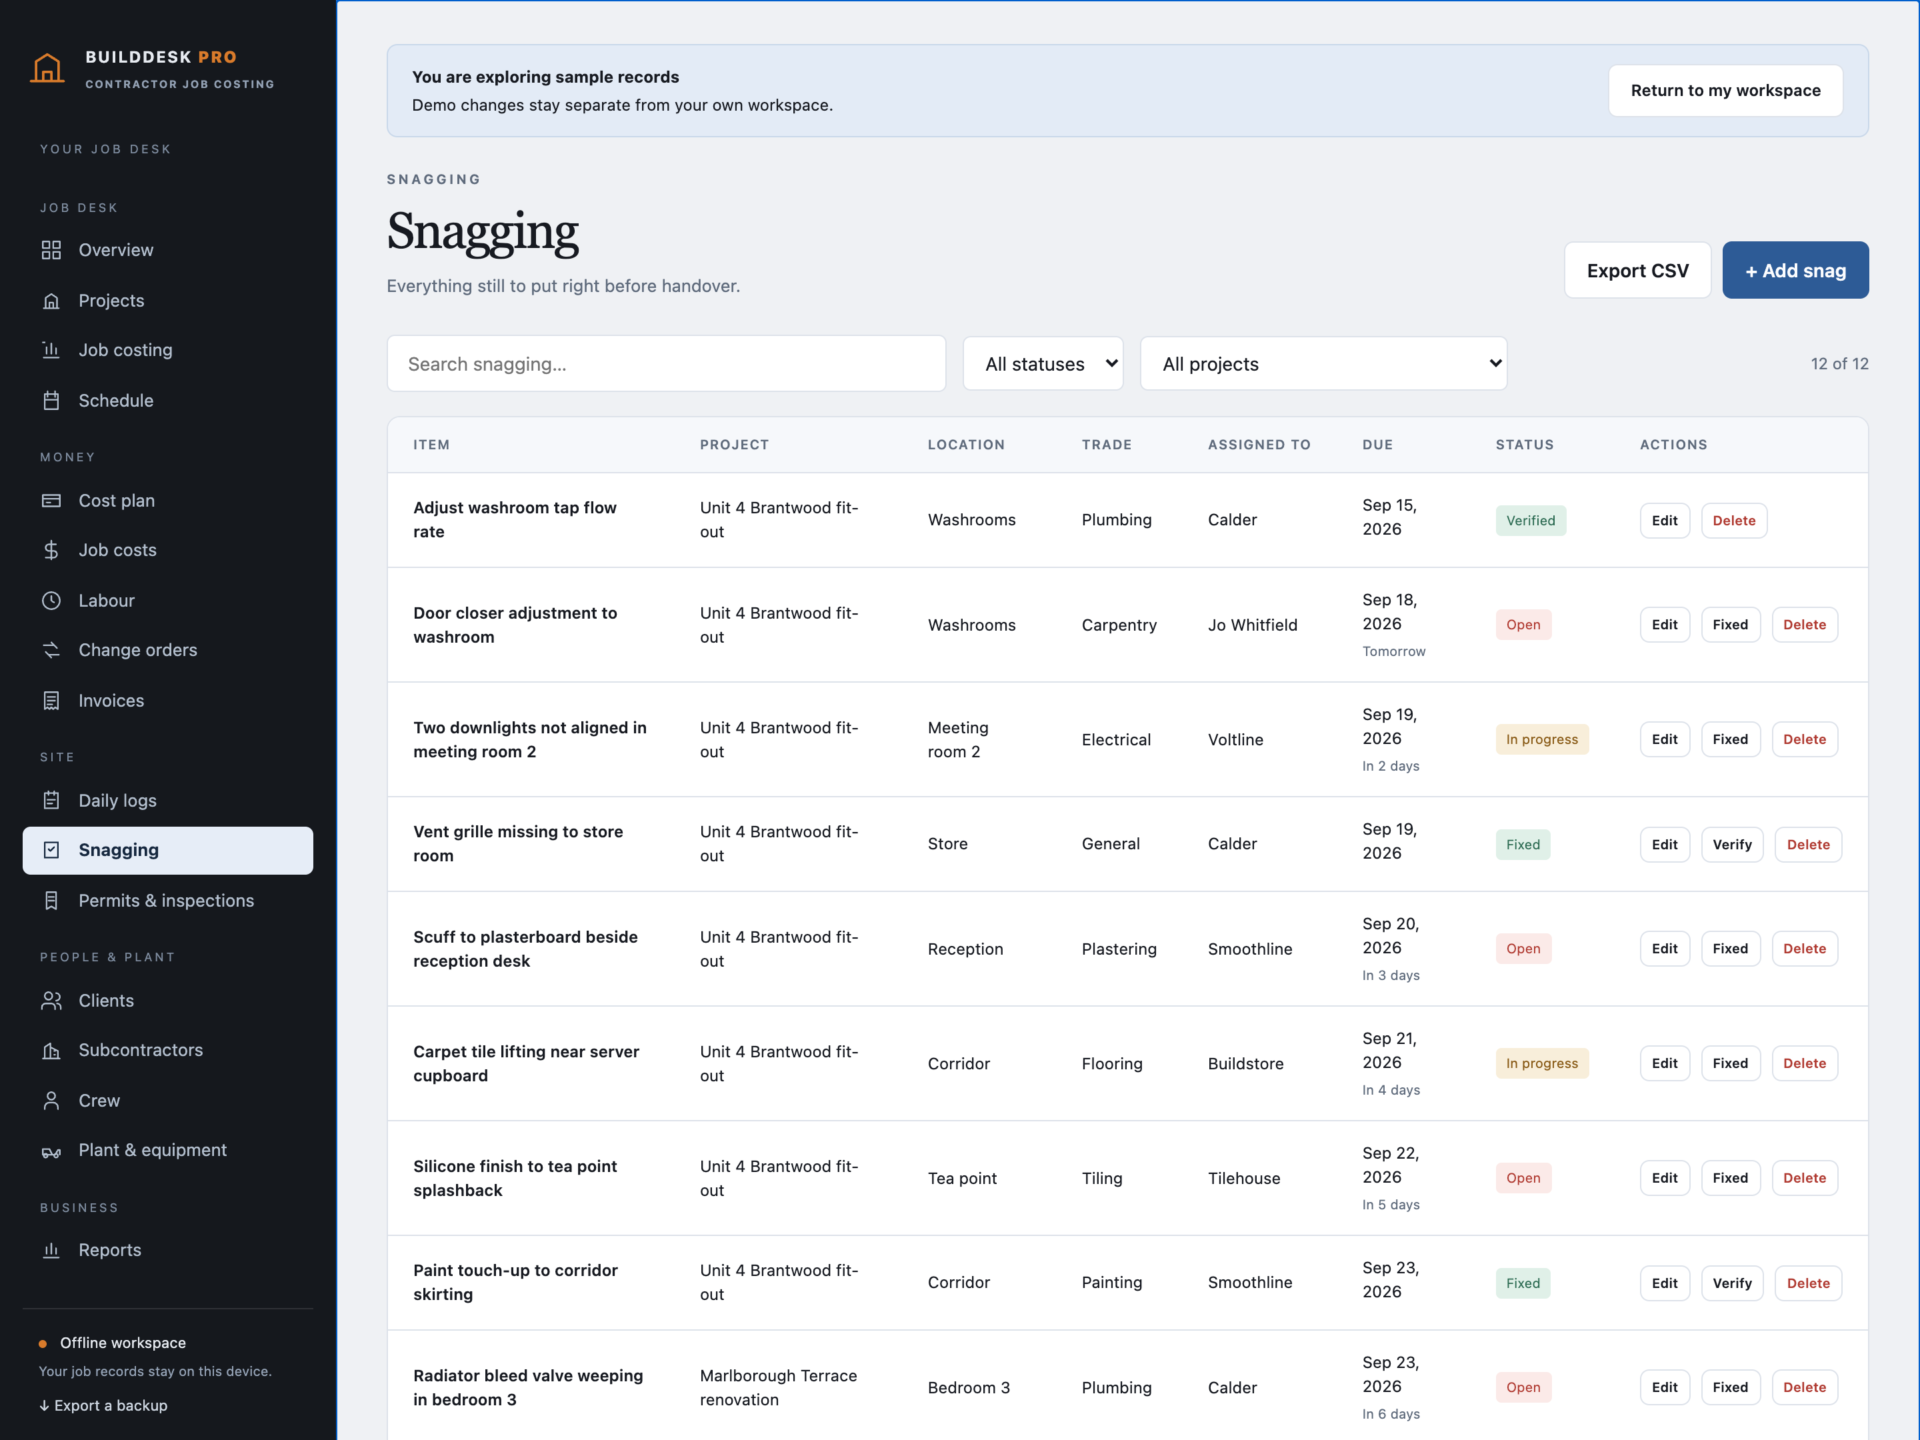Viewport: 1920px width, 1440px height.
Task: Click the Subcontractors building icon
Action: [51, 1050]
